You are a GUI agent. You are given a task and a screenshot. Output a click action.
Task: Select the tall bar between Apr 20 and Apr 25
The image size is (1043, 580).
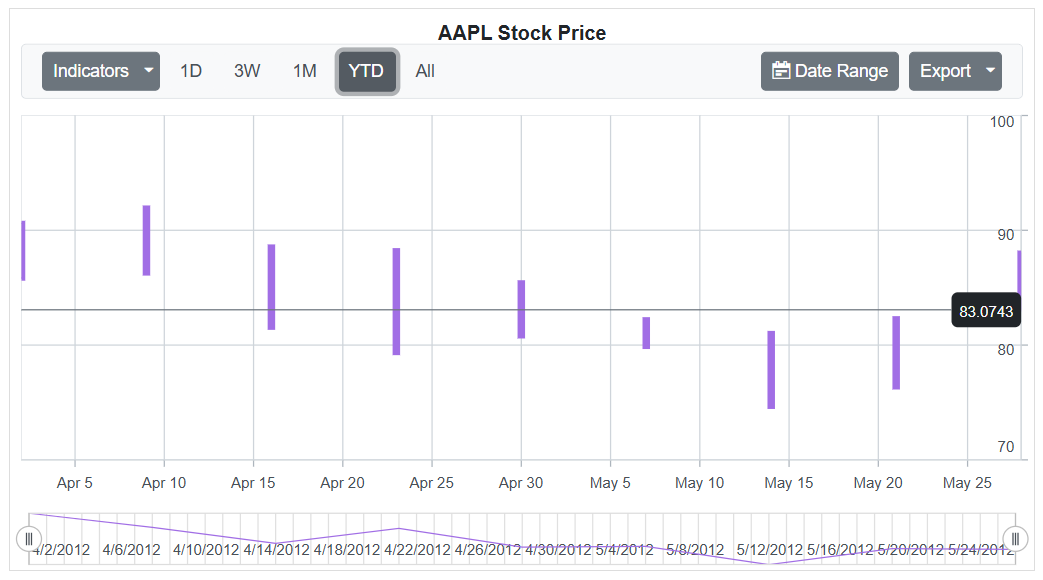[396, 301]
